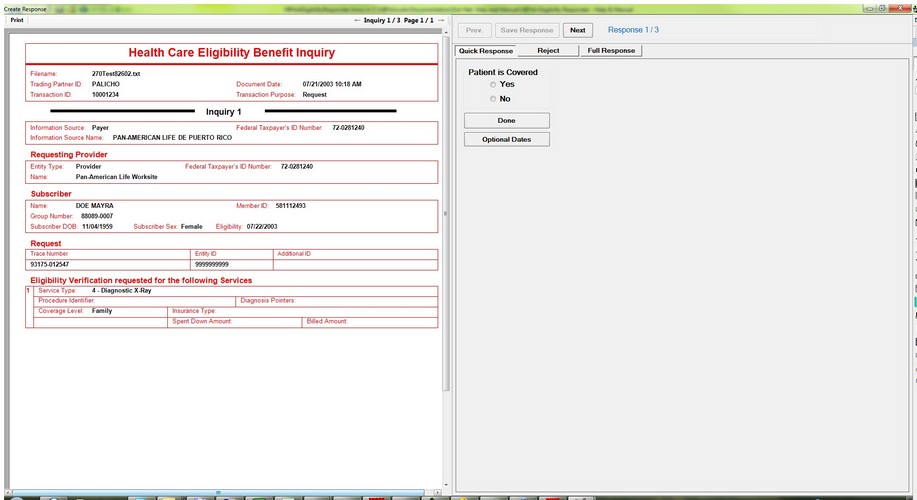Go to the Next response

pos(577,30)
